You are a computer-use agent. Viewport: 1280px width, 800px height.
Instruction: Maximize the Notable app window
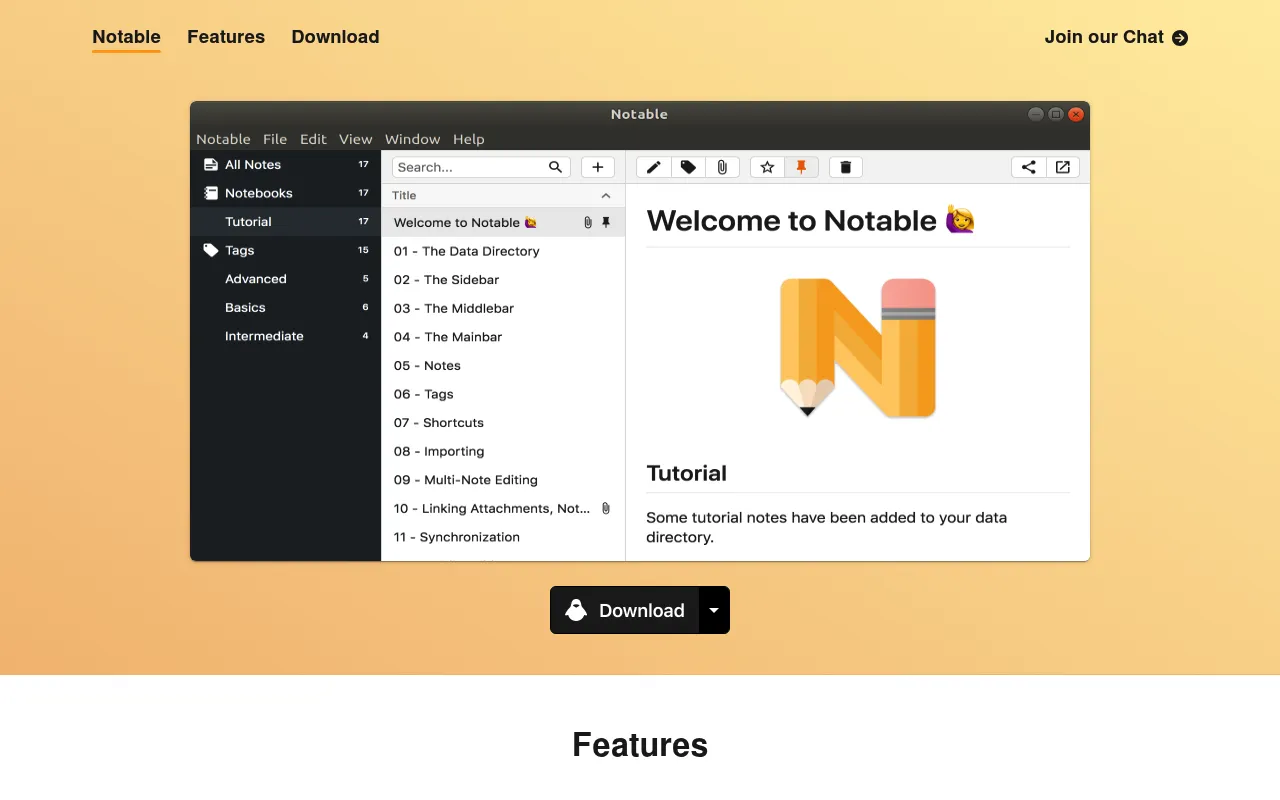click(x=1056, y=114)
